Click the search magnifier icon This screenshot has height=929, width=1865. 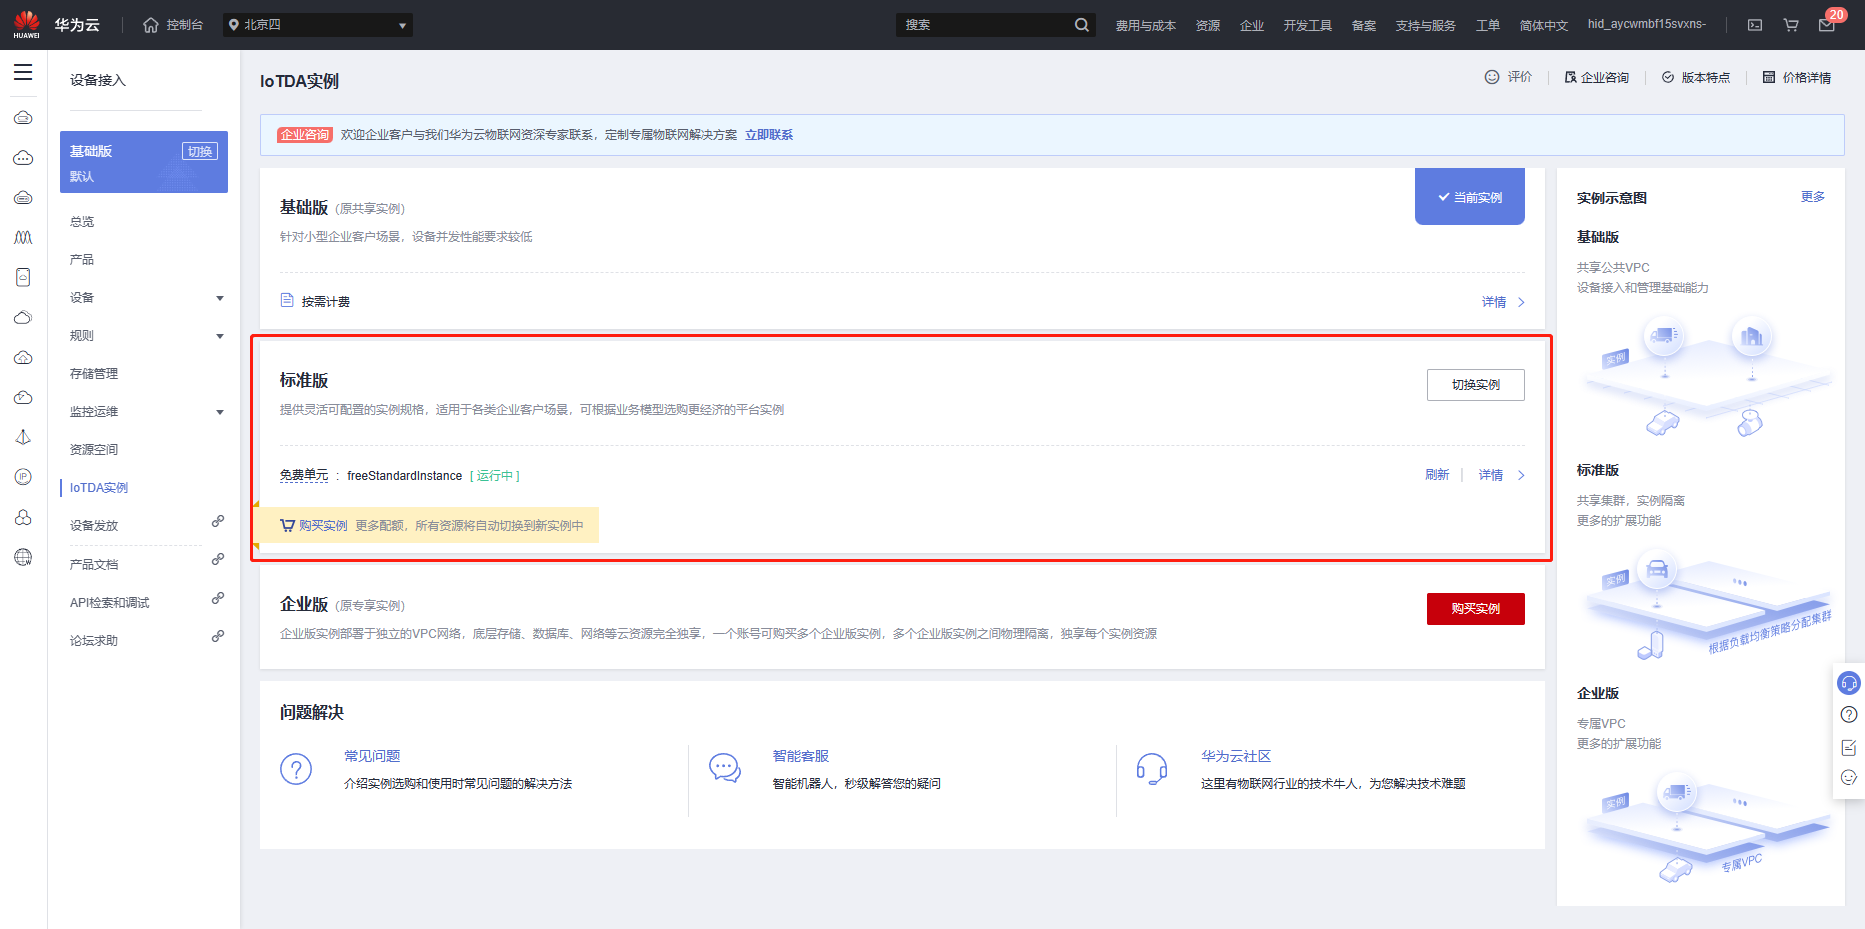pos(1082,25)
